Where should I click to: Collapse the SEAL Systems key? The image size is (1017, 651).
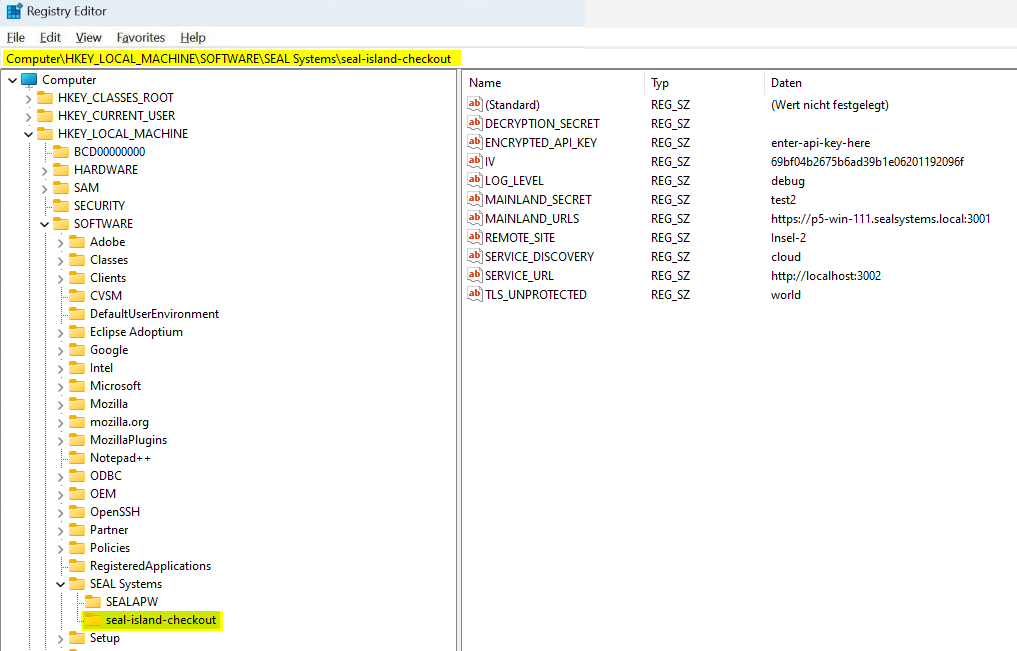pos(59,583)
